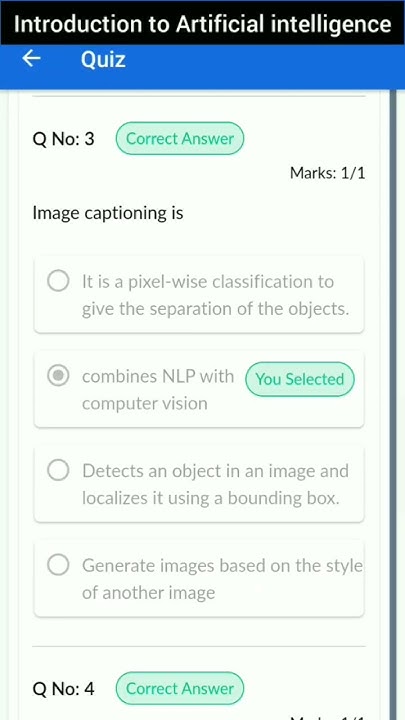Click the Introduction to Artificial intelligence title
Viewport: 405px width, 720px height.
[202, 23]
